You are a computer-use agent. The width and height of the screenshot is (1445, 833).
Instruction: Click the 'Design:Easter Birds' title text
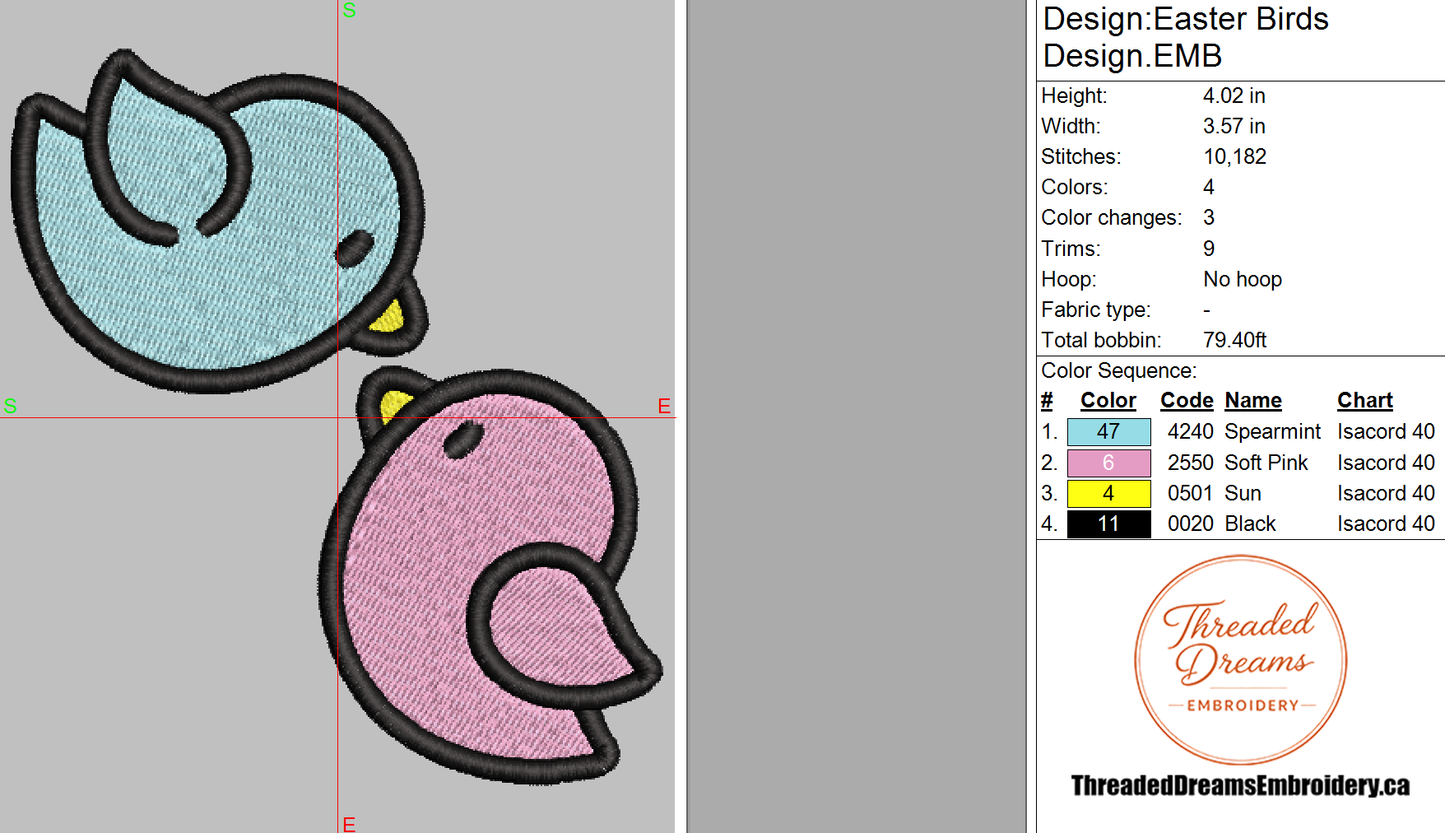point(1186,19)
